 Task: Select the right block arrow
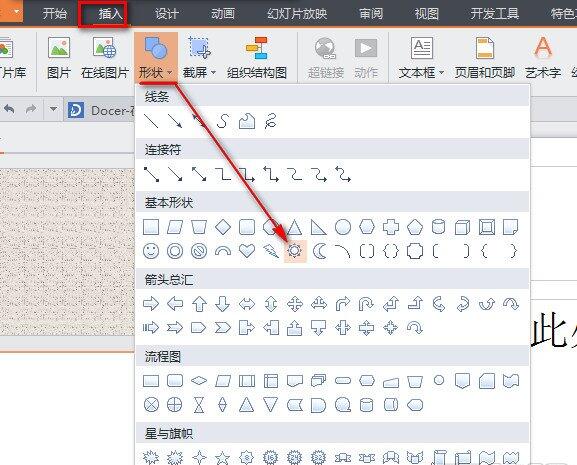[x=151, y=304]
